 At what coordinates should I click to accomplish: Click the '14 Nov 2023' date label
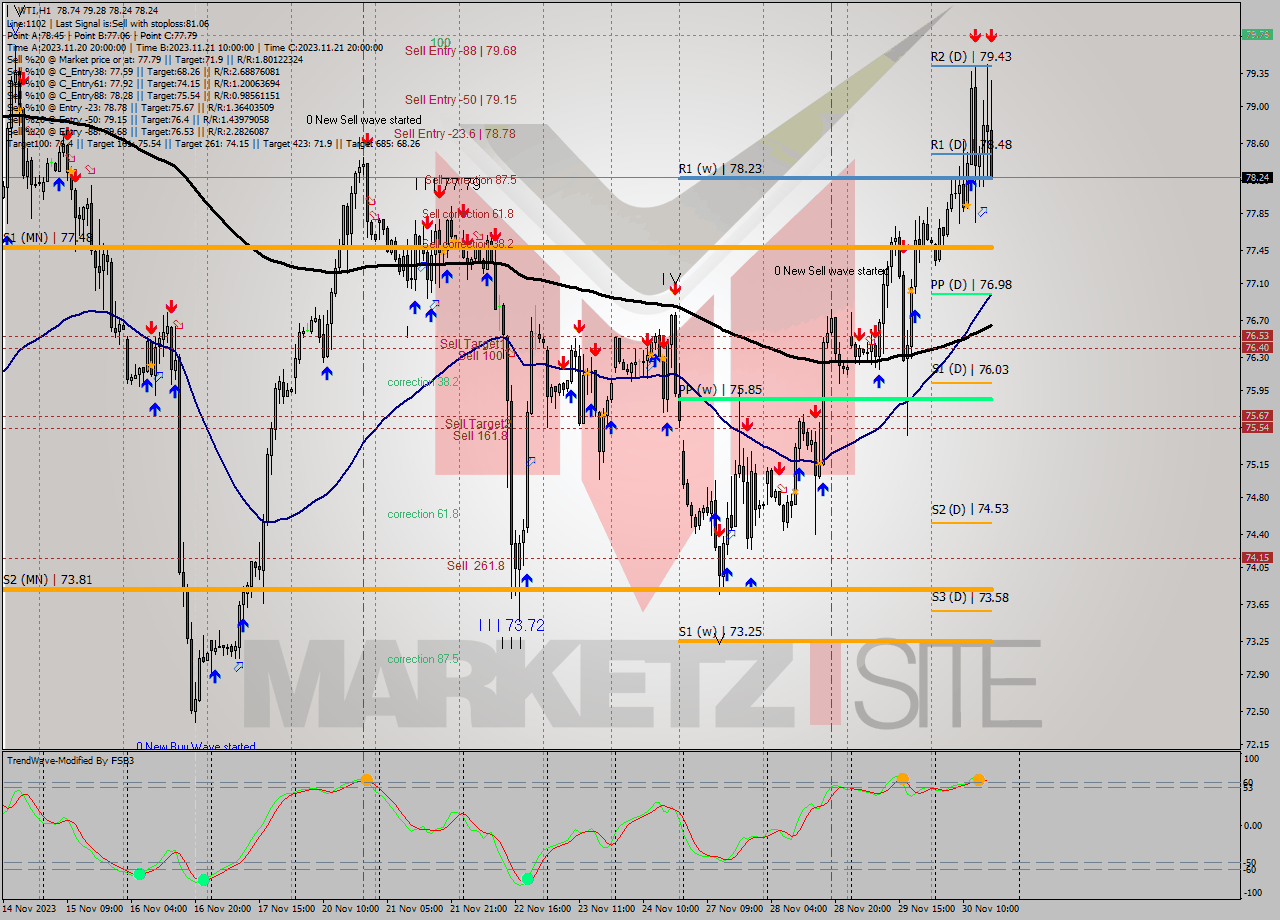31,909
